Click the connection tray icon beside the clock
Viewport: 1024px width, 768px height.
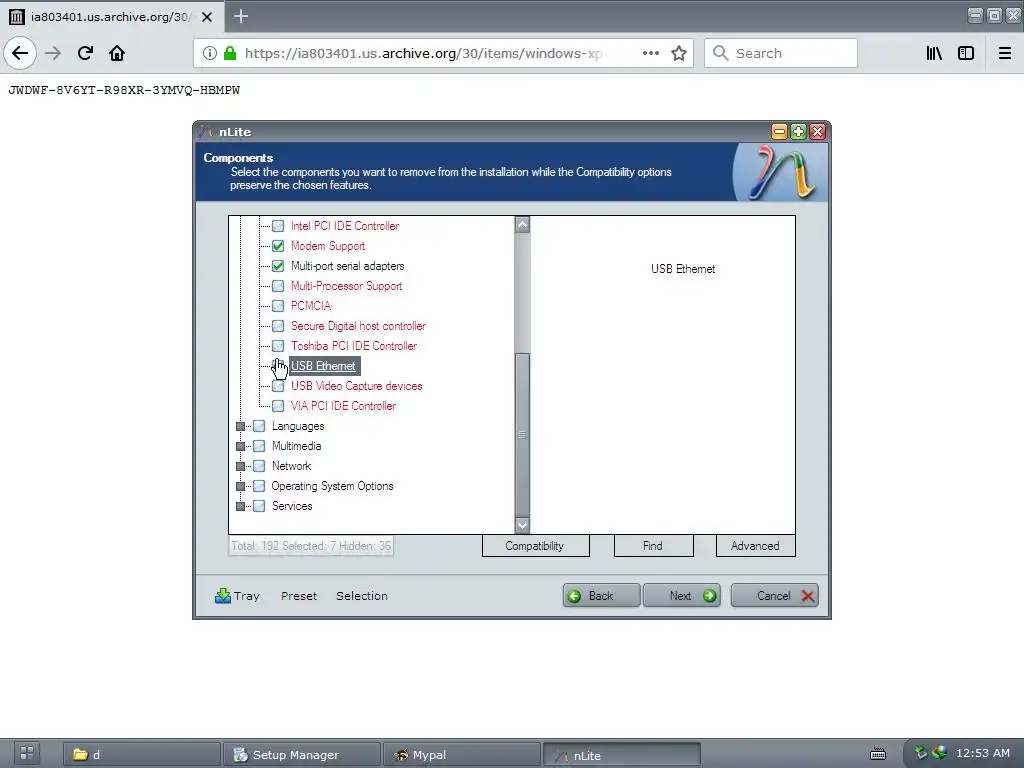point(939,753)
